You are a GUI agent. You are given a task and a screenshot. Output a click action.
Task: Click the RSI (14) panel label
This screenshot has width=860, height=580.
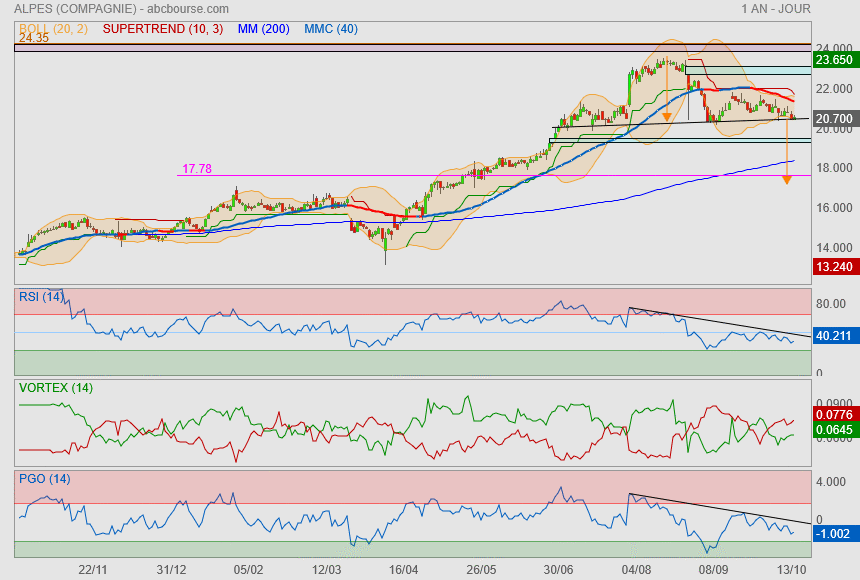click(41, 295)
